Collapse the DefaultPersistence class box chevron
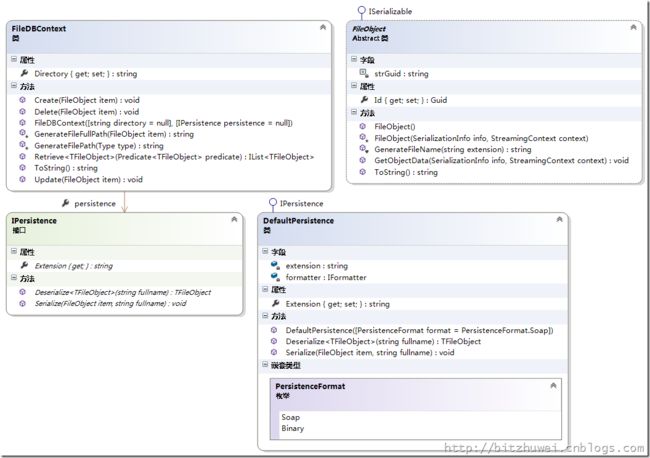 click(559, 219)
